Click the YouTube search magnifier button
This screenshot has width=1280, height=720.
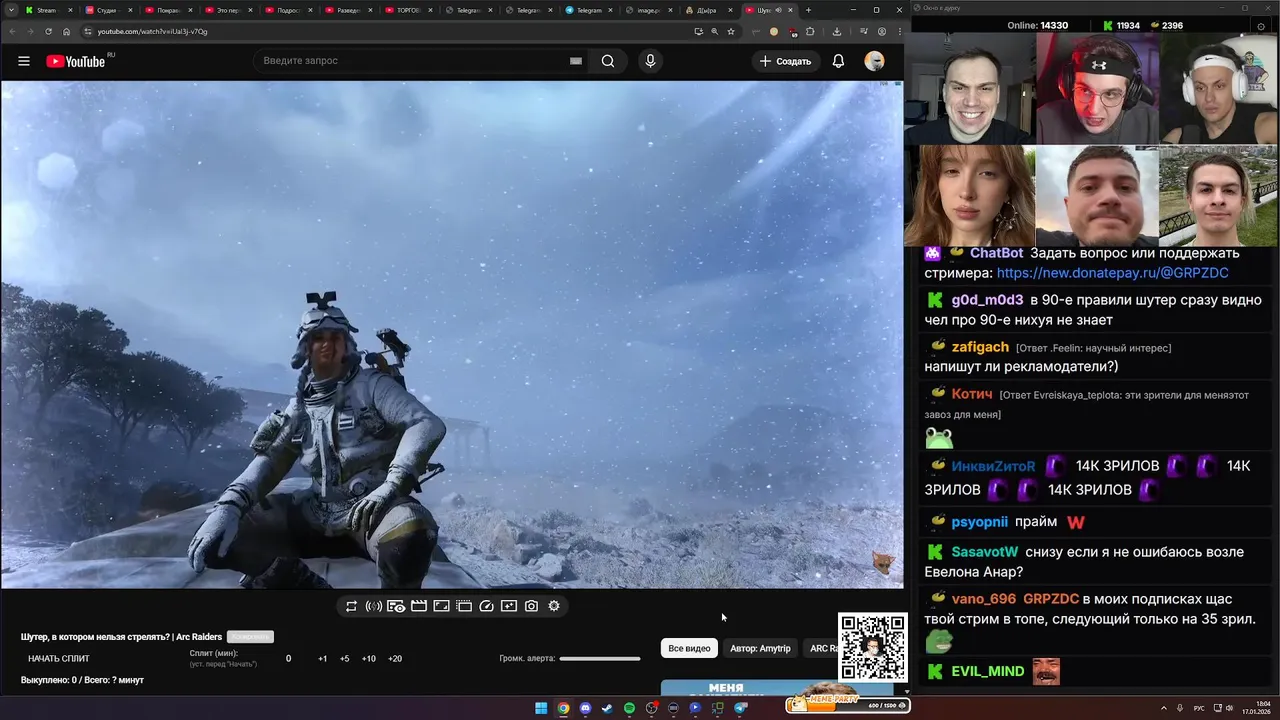tap(608, 61)
